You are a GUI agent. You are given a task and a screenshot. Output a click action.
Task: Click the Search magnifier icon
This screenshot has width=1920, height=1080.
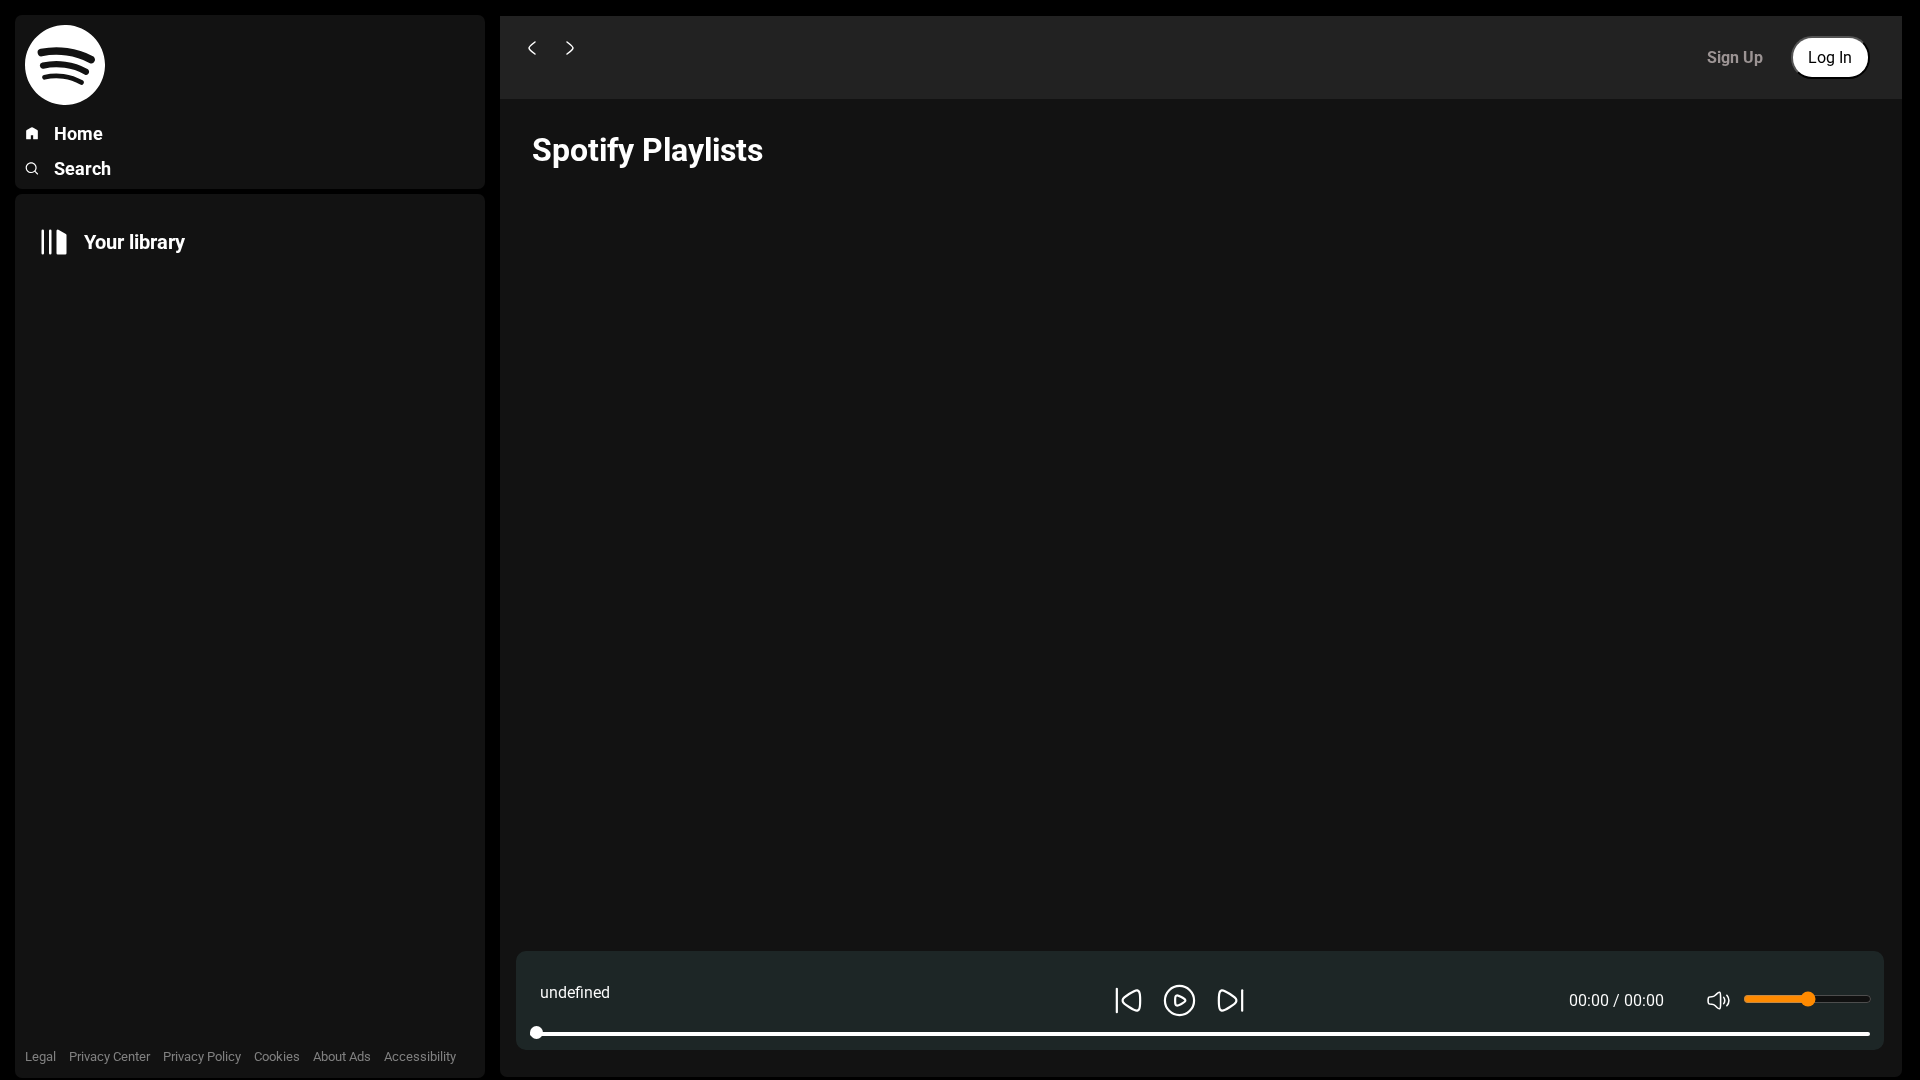pyautogui.click(x=32, y=168)
